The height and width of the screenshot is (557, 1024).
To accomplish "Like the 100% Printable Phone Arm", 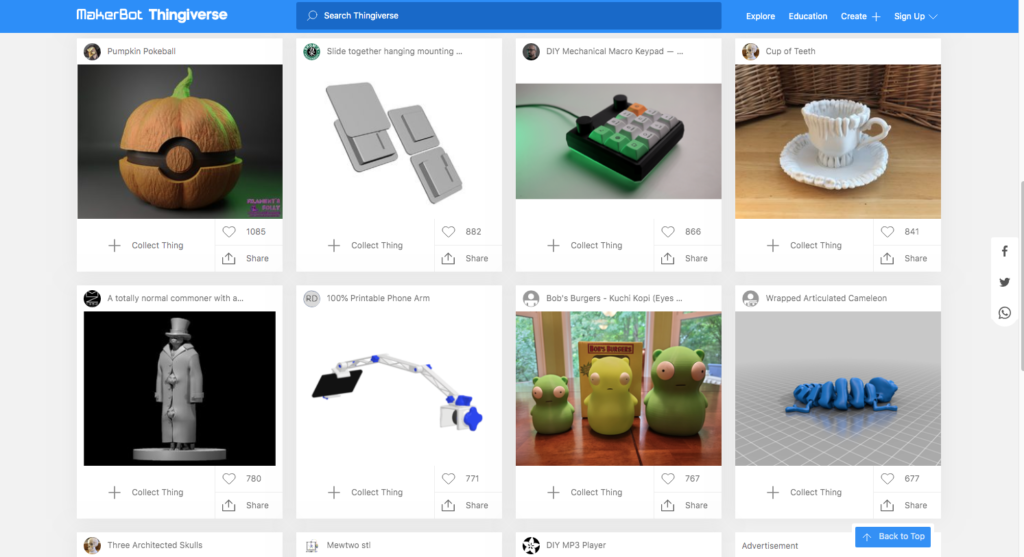I will [448, 479].
